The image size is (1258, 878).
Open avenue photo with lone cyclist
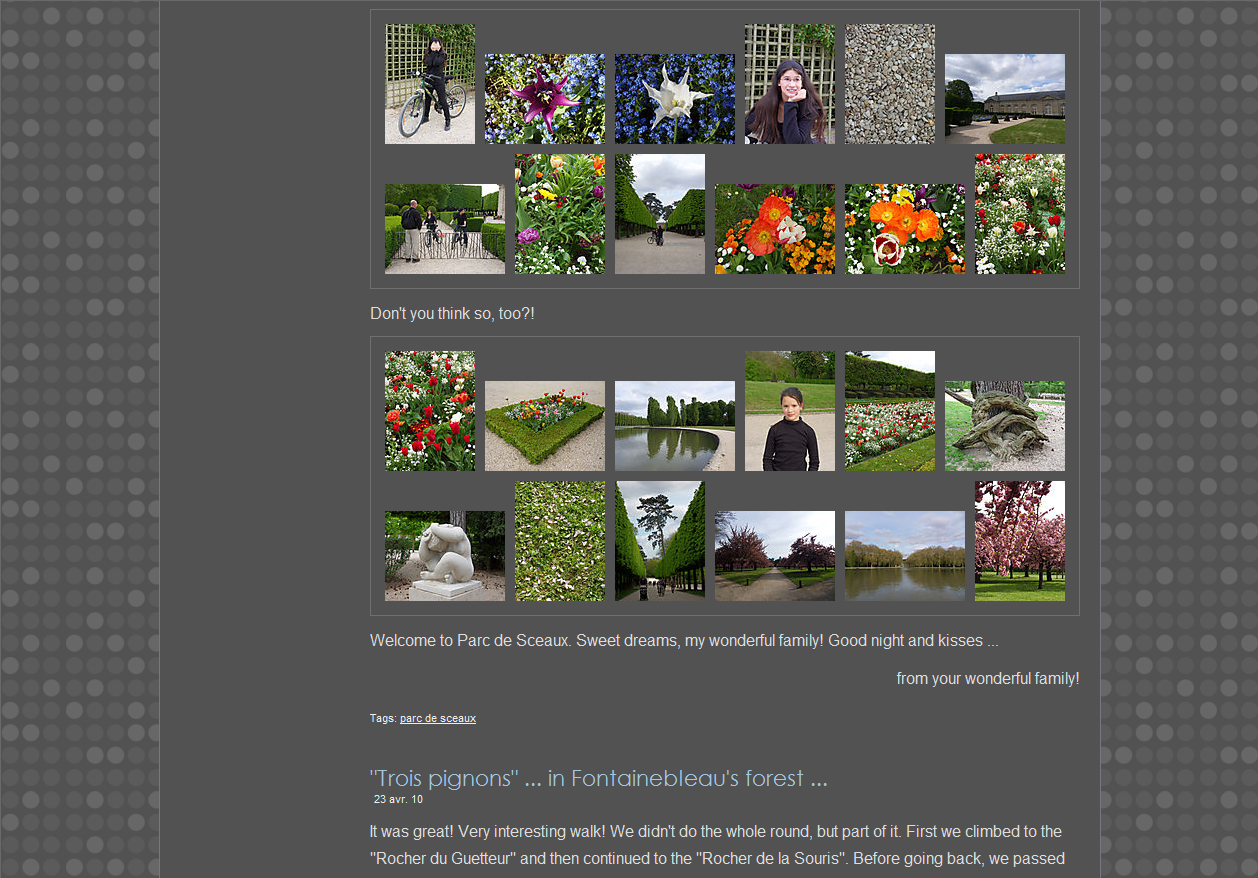660,214
